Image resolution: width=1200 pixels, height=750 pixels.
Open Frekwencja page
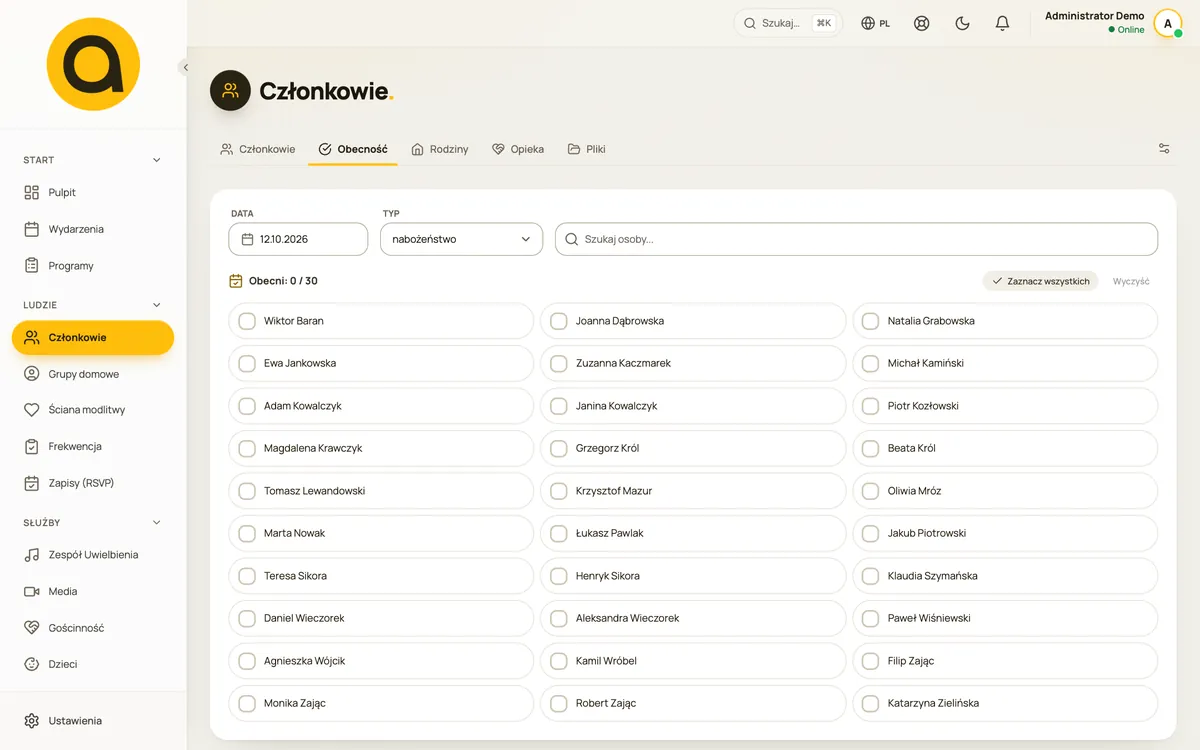(93, 447)
